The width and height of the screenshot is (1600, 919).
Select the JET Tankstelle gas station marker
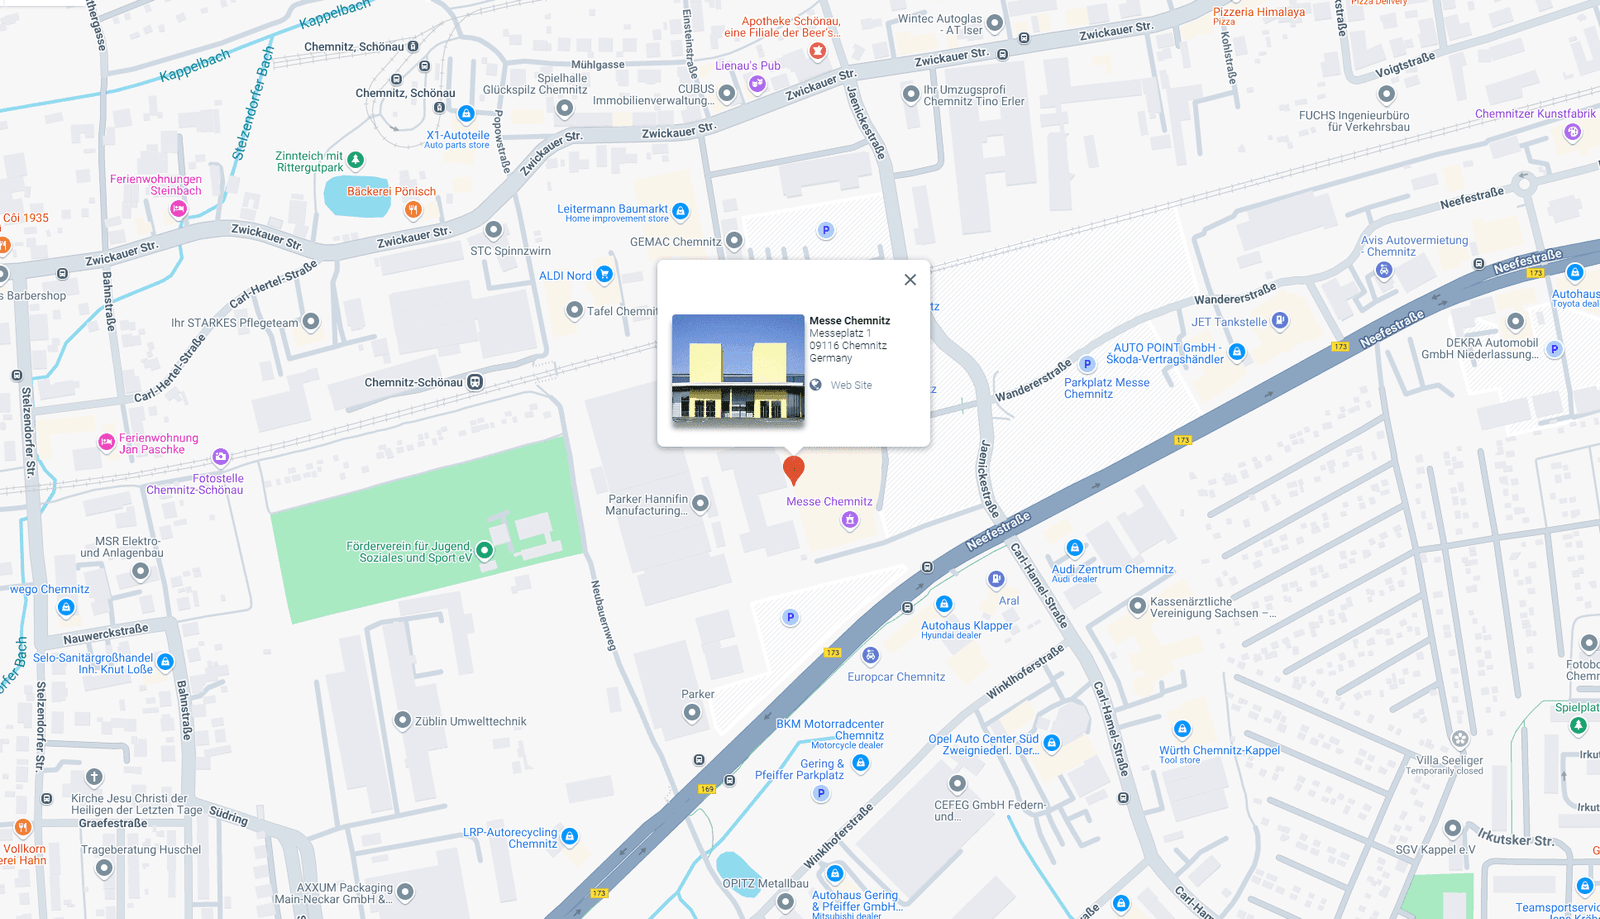pyautogui.click(x=1280, y=321)
